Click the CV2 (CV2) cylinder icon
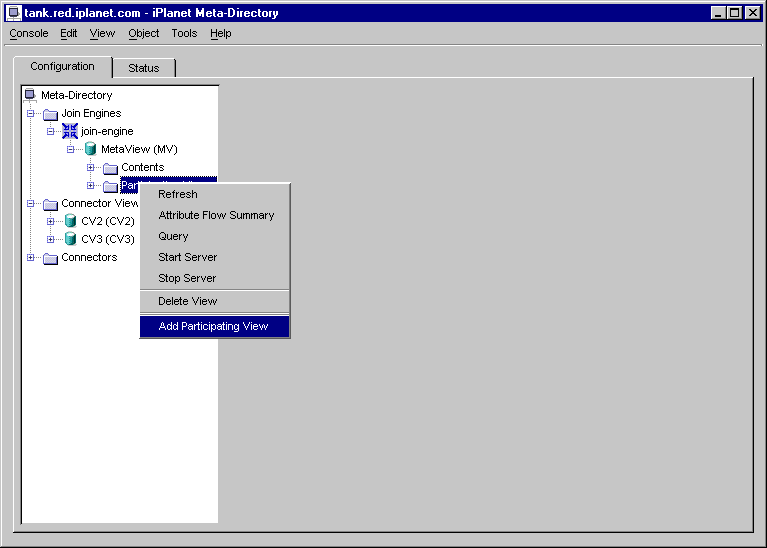This screenshot has height=548, width=767. click(x=70, y=221)
